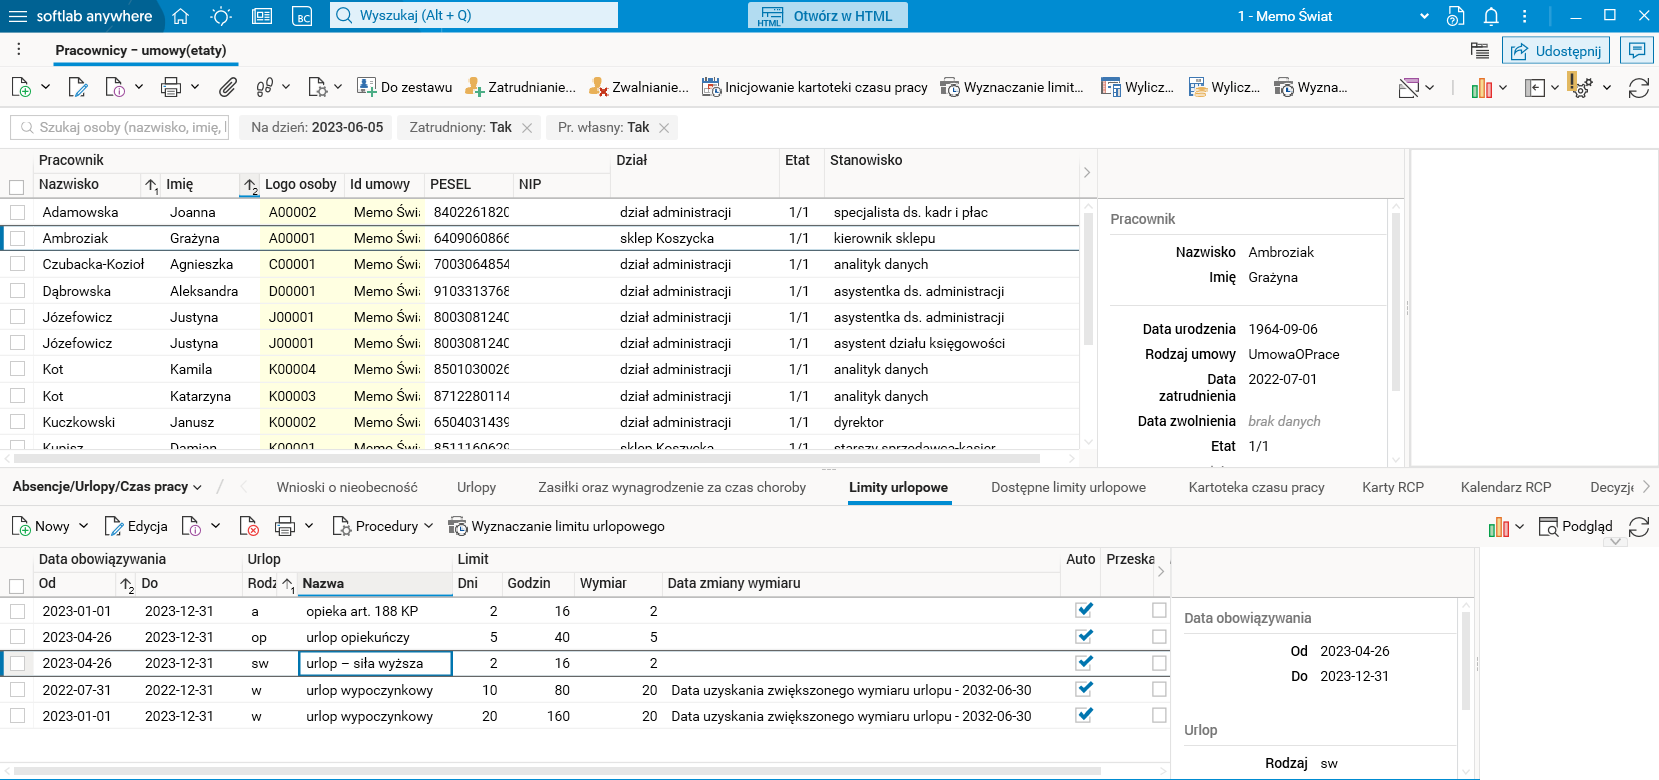Open the Wnioski o nieobecność tab
This screenshot has height=780, width=1659.
[x=347, y=487]
